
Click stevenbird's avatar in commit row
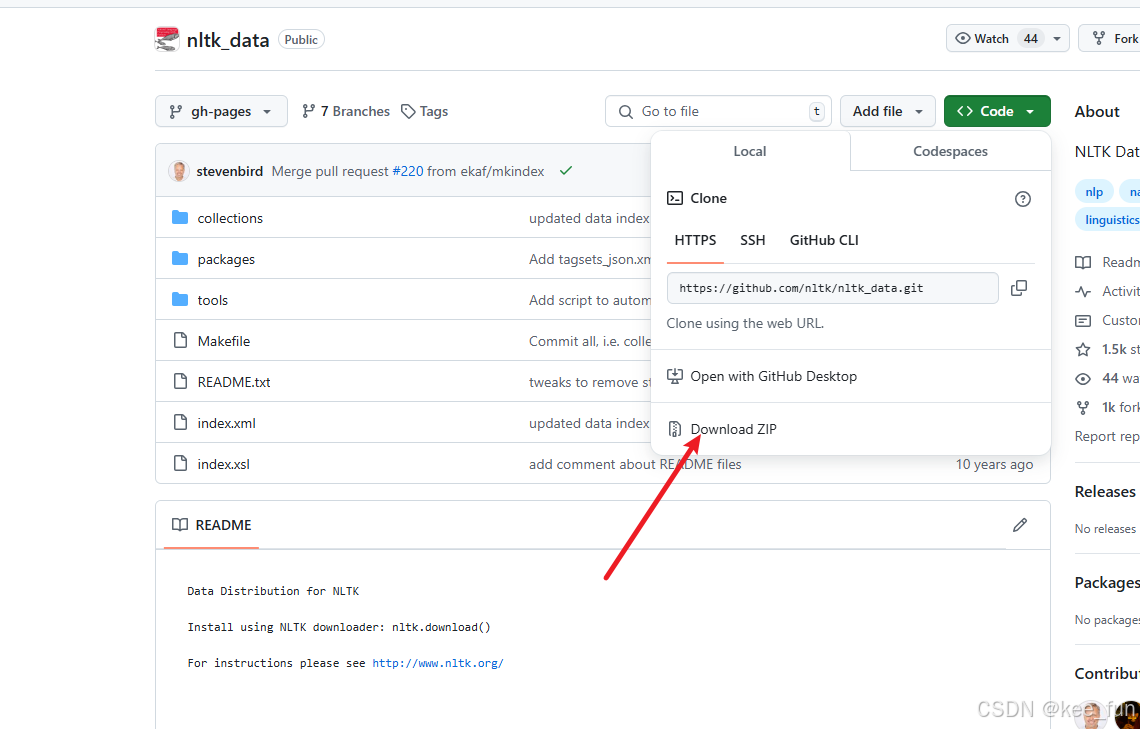pyautogui.click(x=179, y=171)
